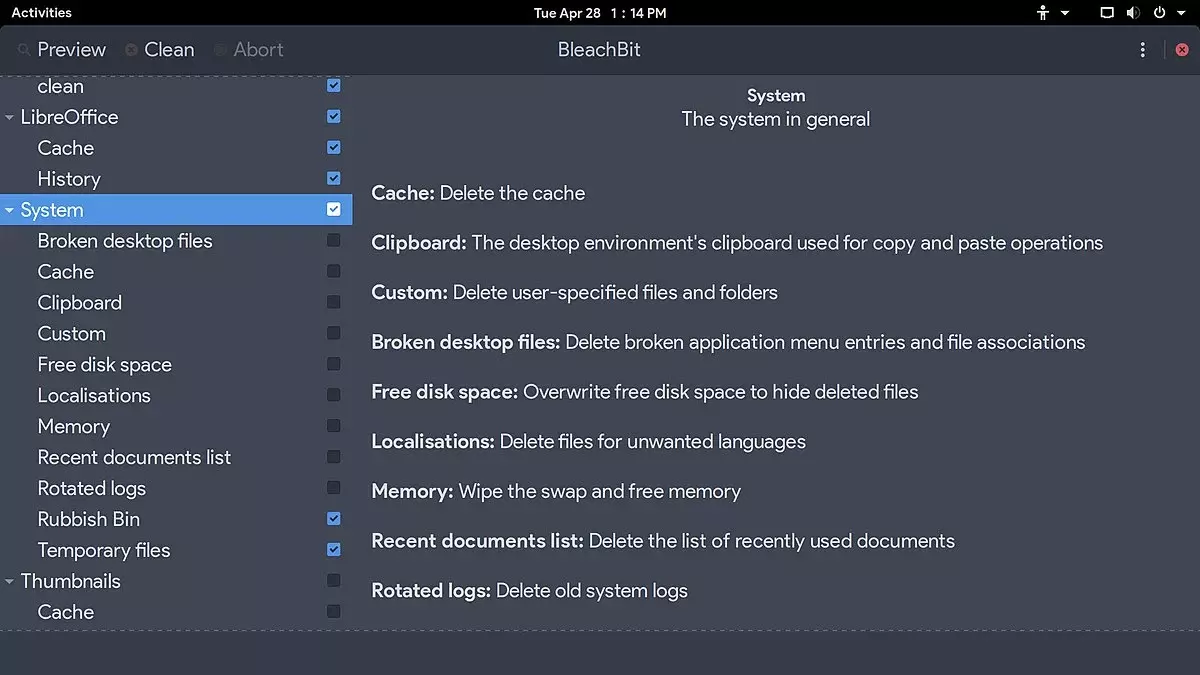The image size is (1200, 675).
Task: Collapse the LibreOffice tree group
Action: click(x=9, y=118)
